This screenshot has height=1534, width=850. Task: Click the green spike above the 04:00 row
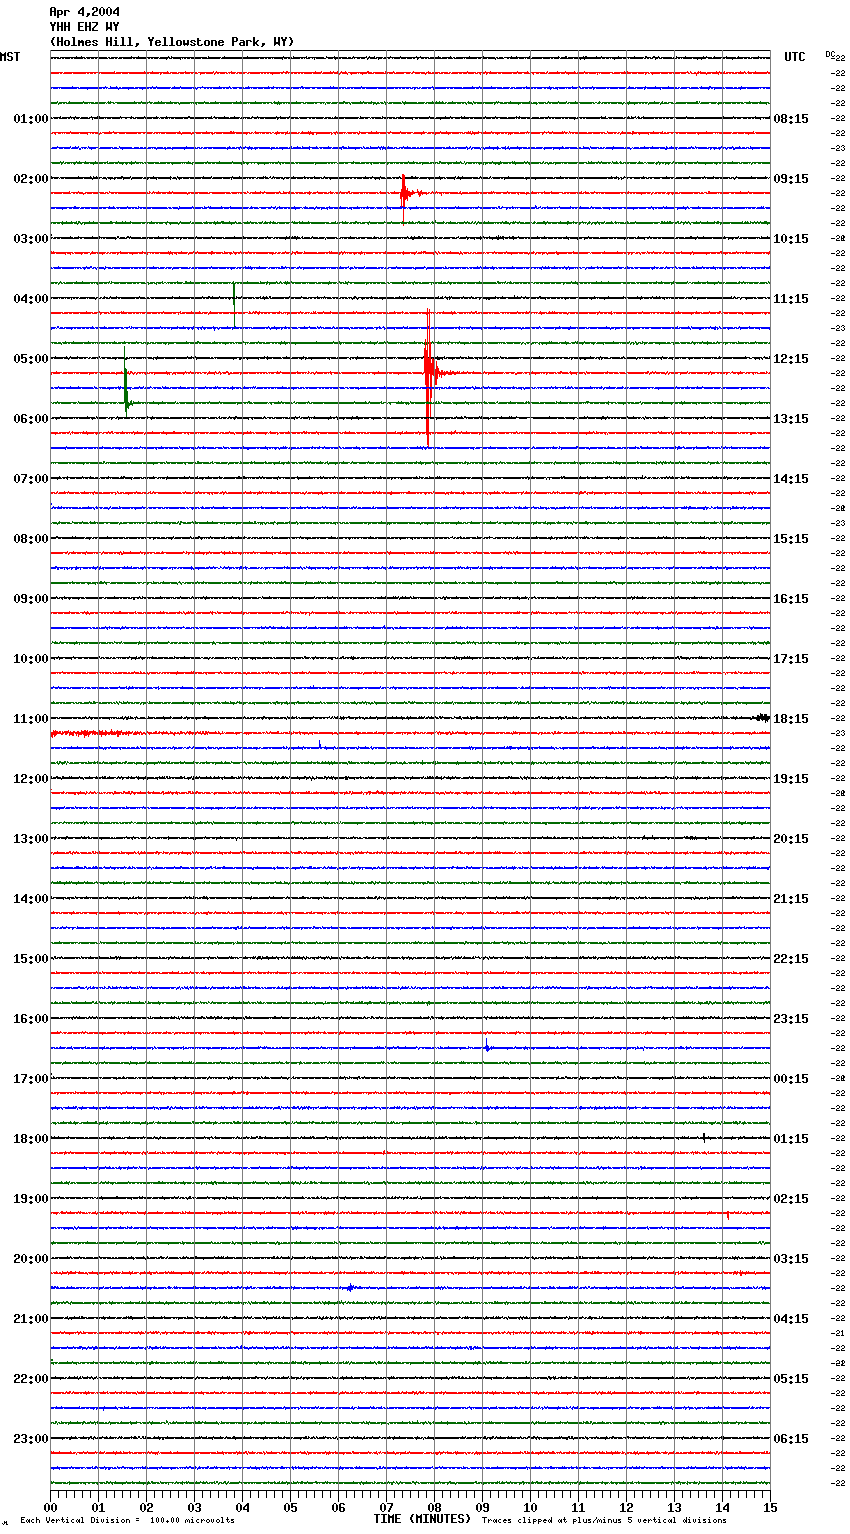[x=234, y=304]
